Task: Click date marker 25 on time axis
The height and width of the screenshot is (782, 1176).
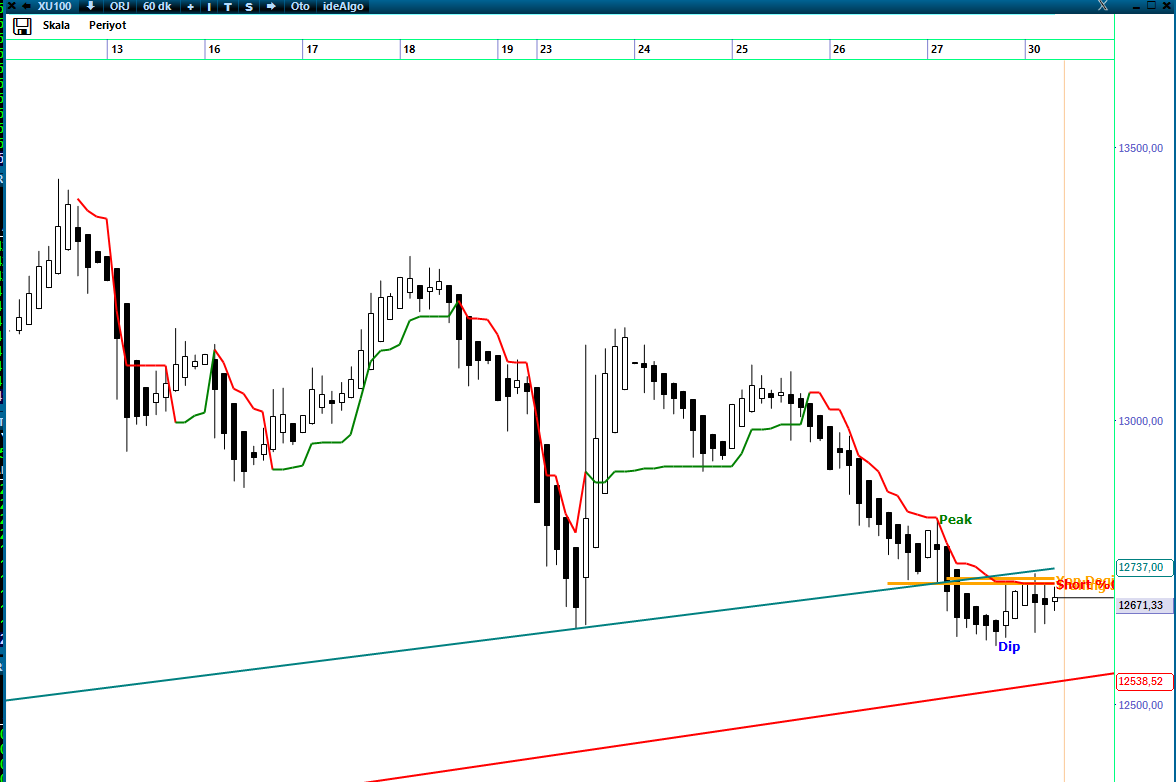Action: click(742, 49)
